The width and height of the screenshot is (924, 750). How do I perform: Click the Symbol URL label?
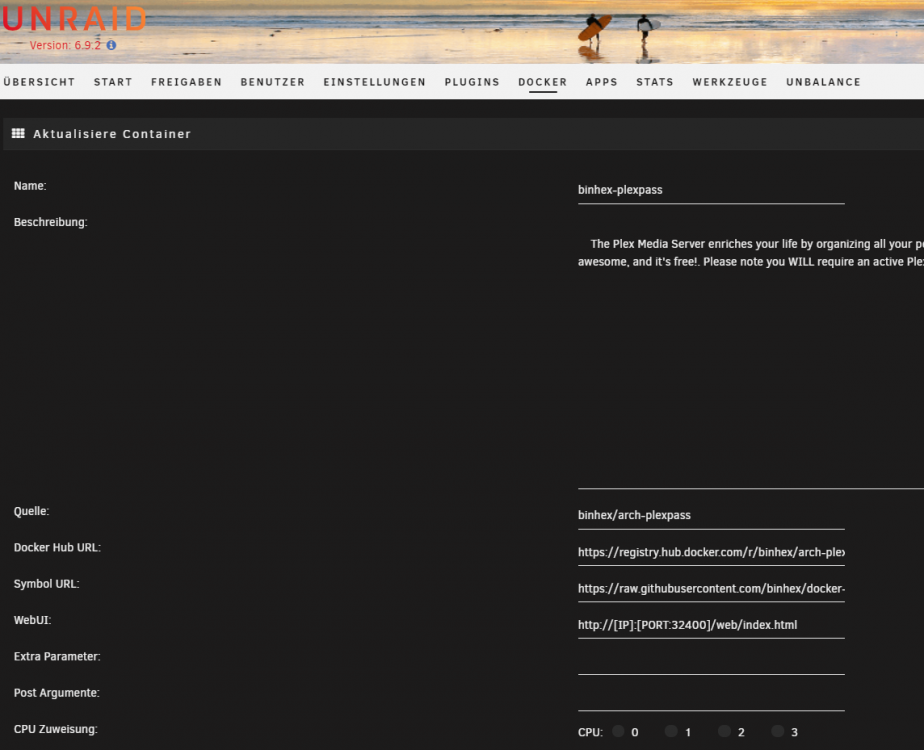pyautogui.click(x=47, y=584)
